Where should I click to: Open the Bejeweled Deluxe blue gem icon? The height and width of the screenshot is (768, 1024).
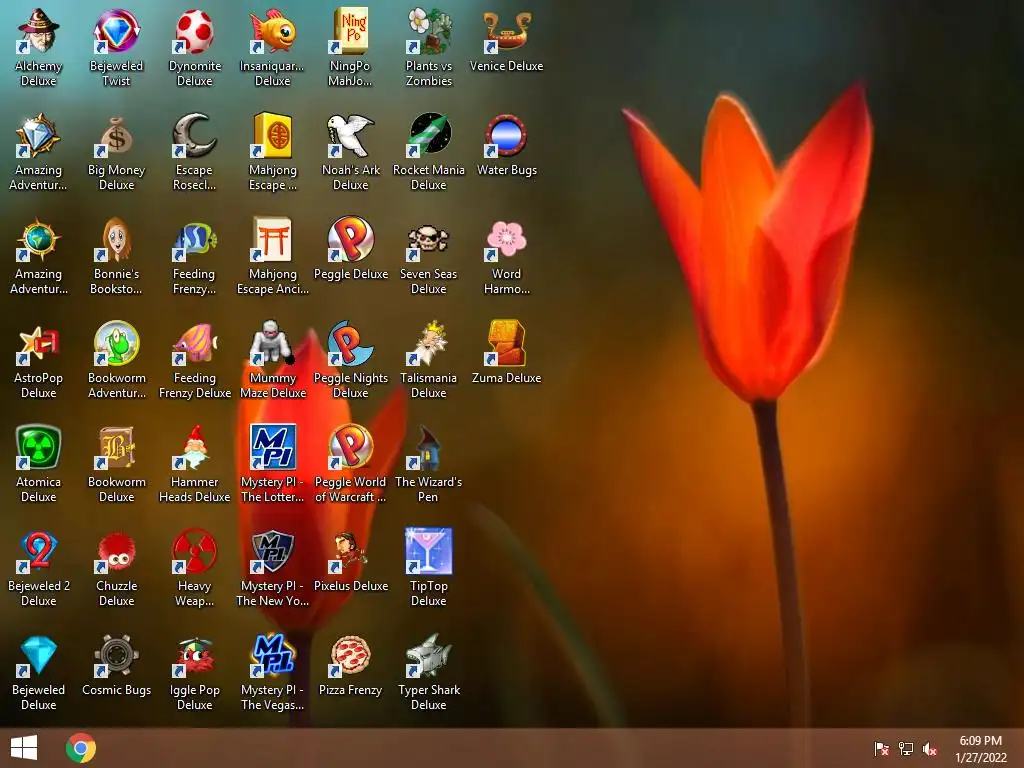coord(39,655)
